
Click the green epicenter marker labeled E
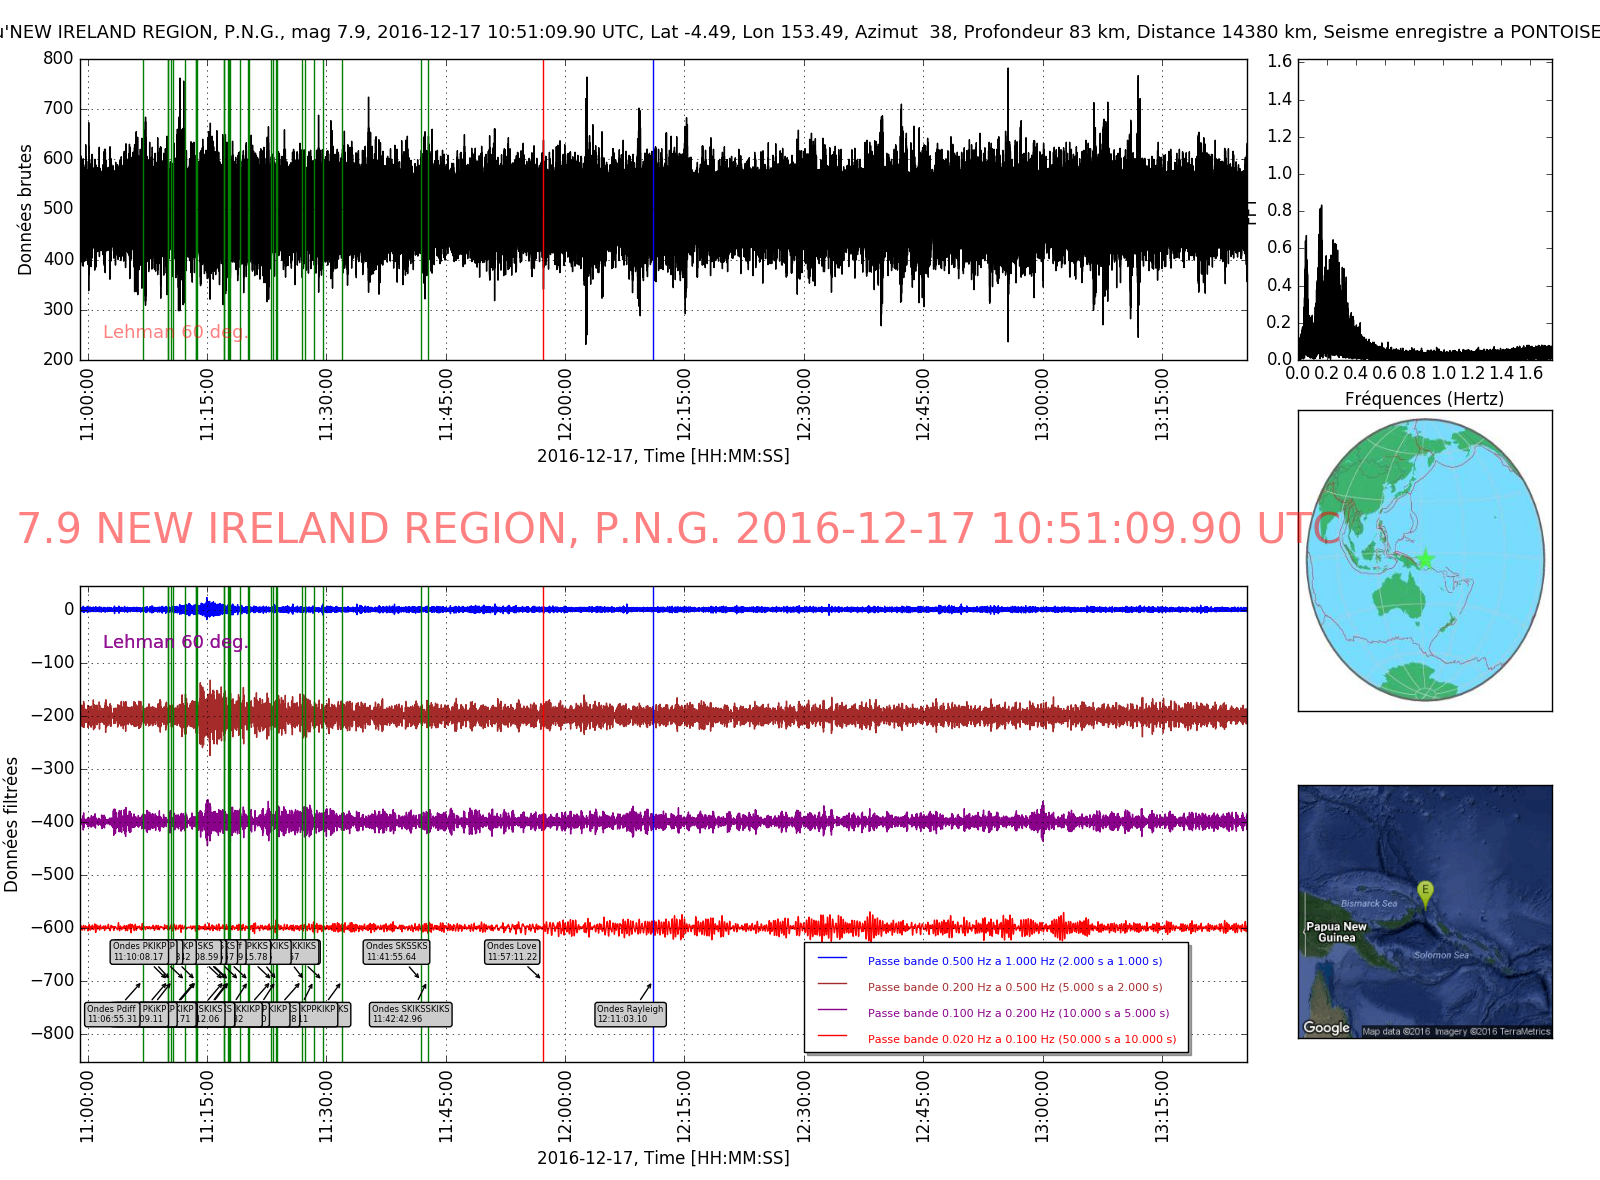coord(1425,891)
